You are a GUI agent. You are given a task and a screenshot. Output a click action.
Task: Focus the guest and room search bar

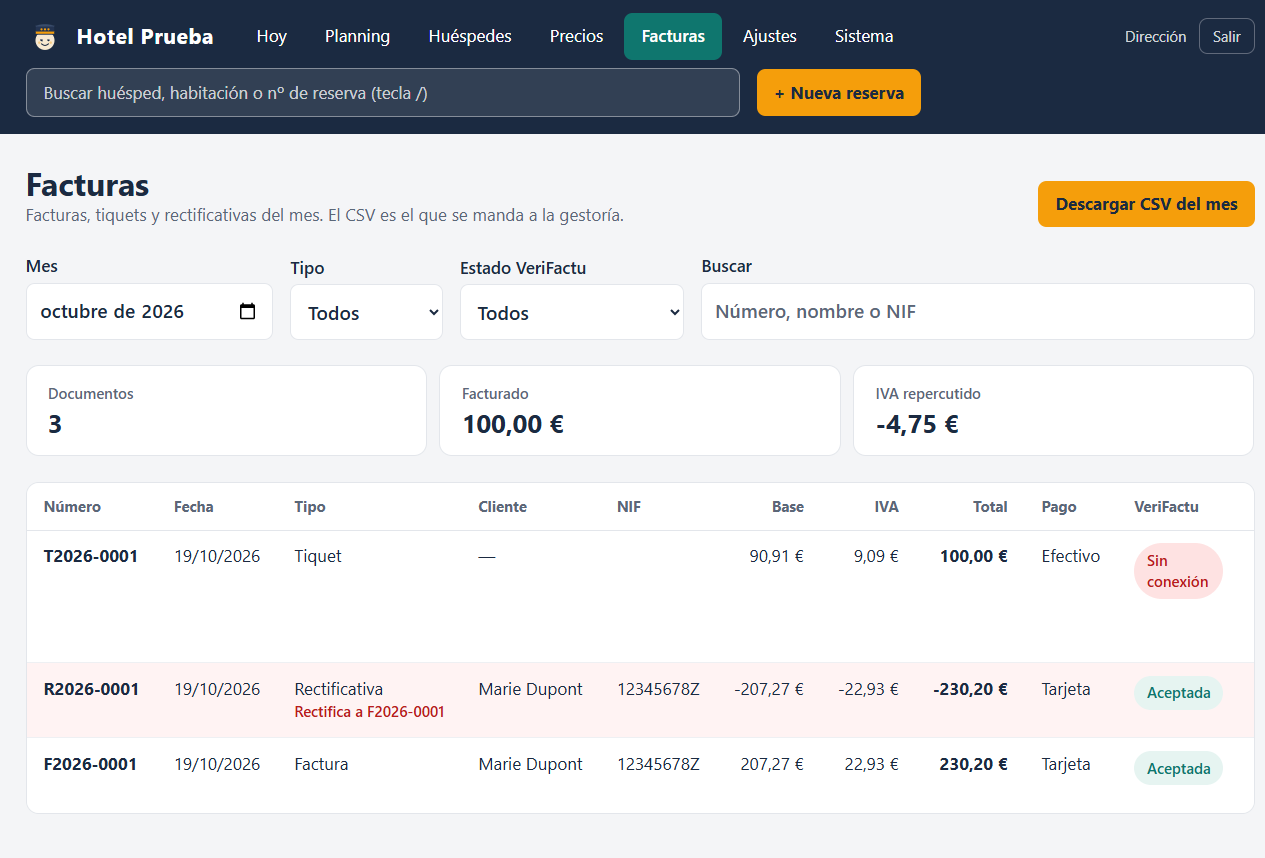[x=383, y=93]
